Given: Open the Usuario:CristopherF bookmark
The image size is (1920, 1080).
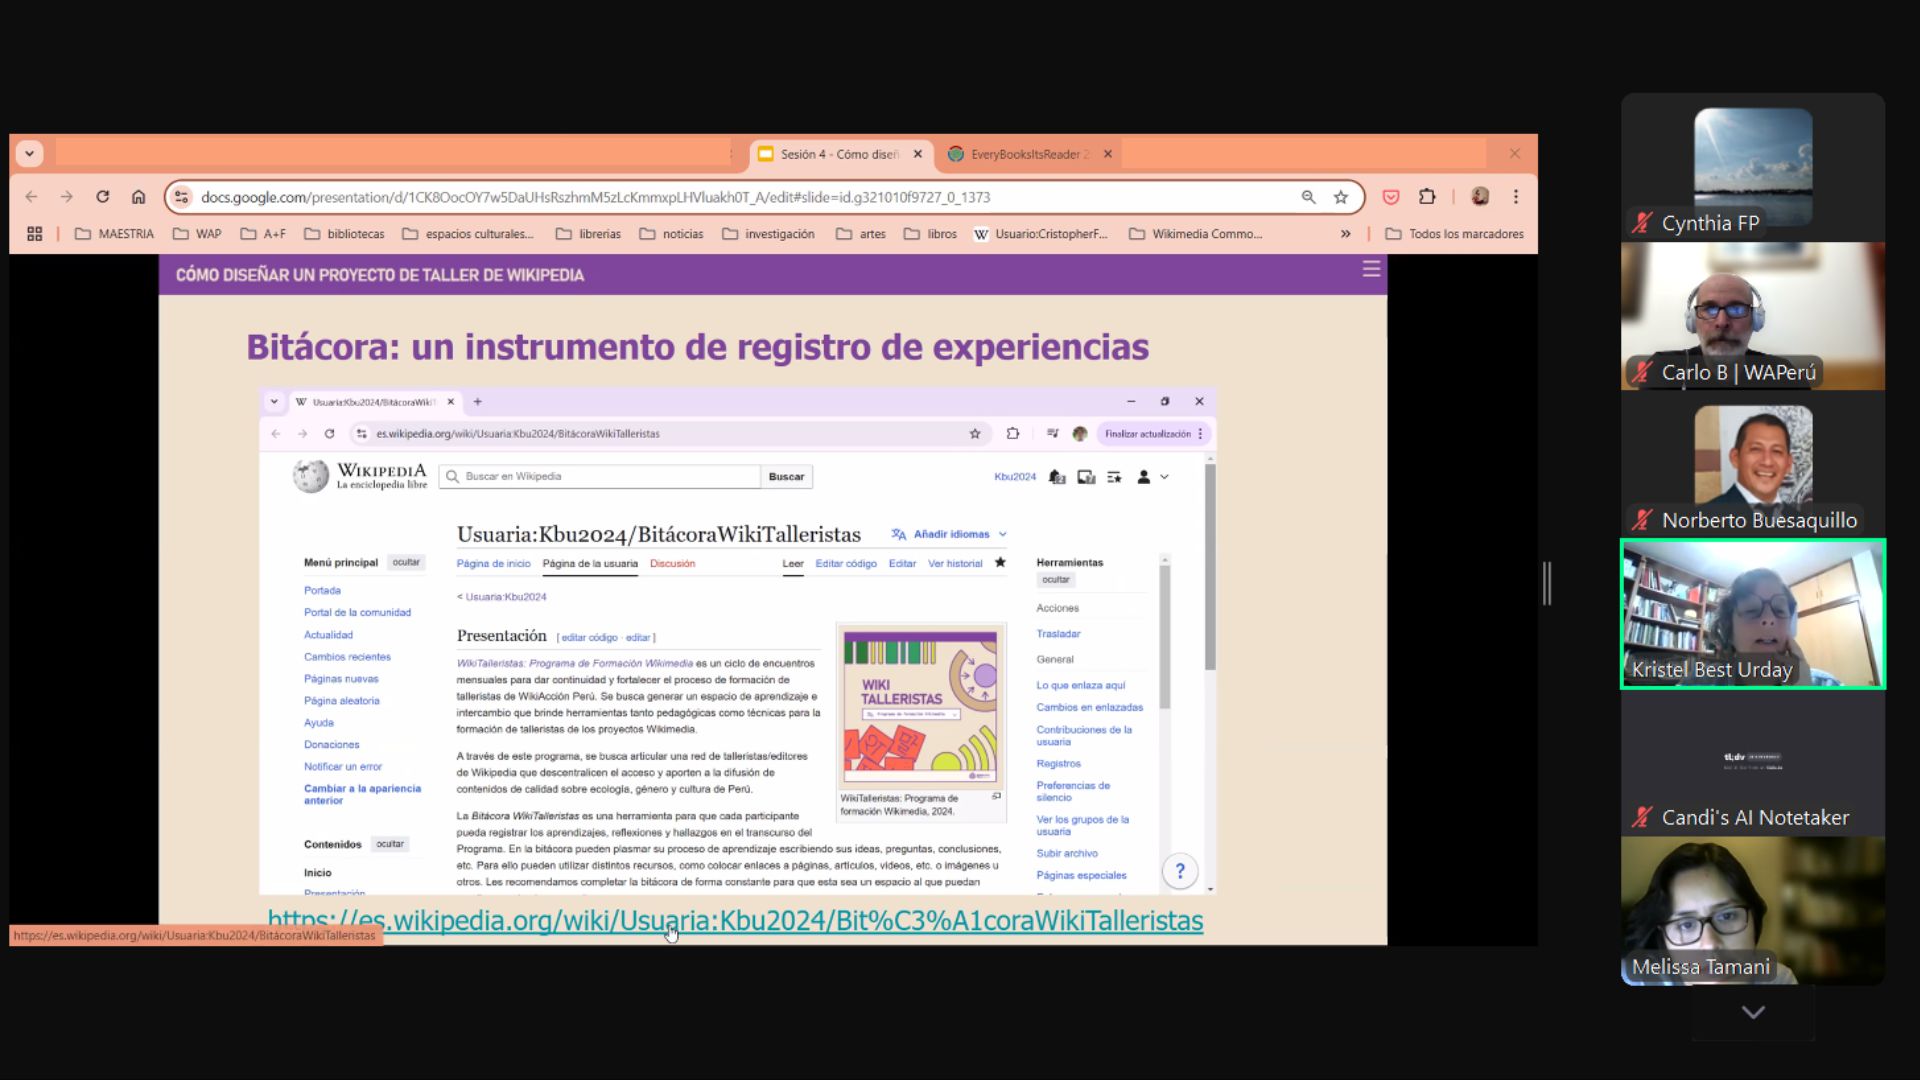Looking at the screenshot, I should tap(1041, 234).
